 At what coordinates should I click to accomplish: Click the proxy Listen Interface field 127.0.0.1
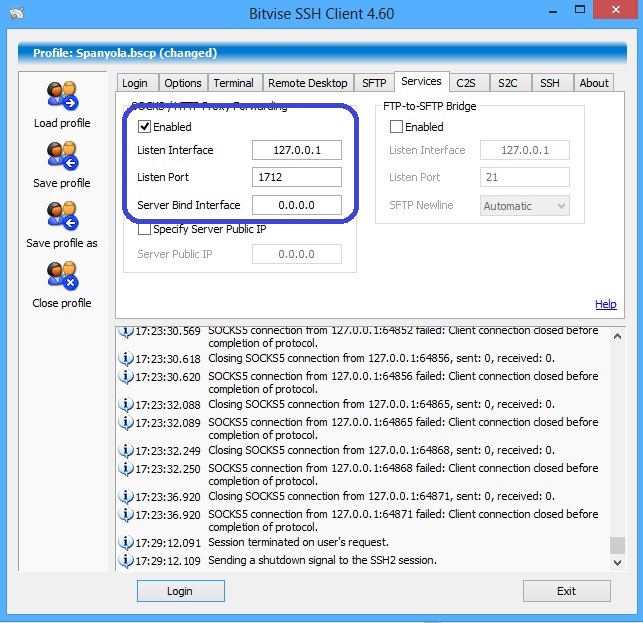[297, 150]
